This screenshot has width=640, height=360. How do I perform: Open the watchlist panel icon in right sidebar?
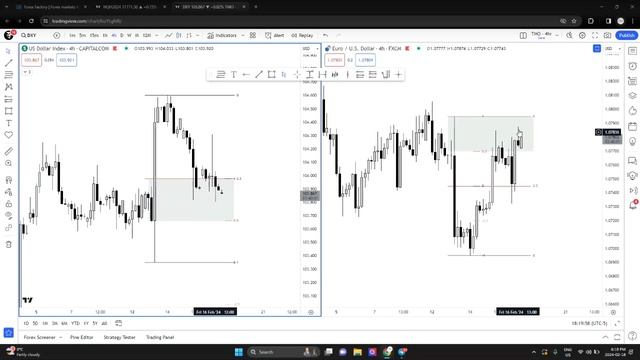click(633, 51)
